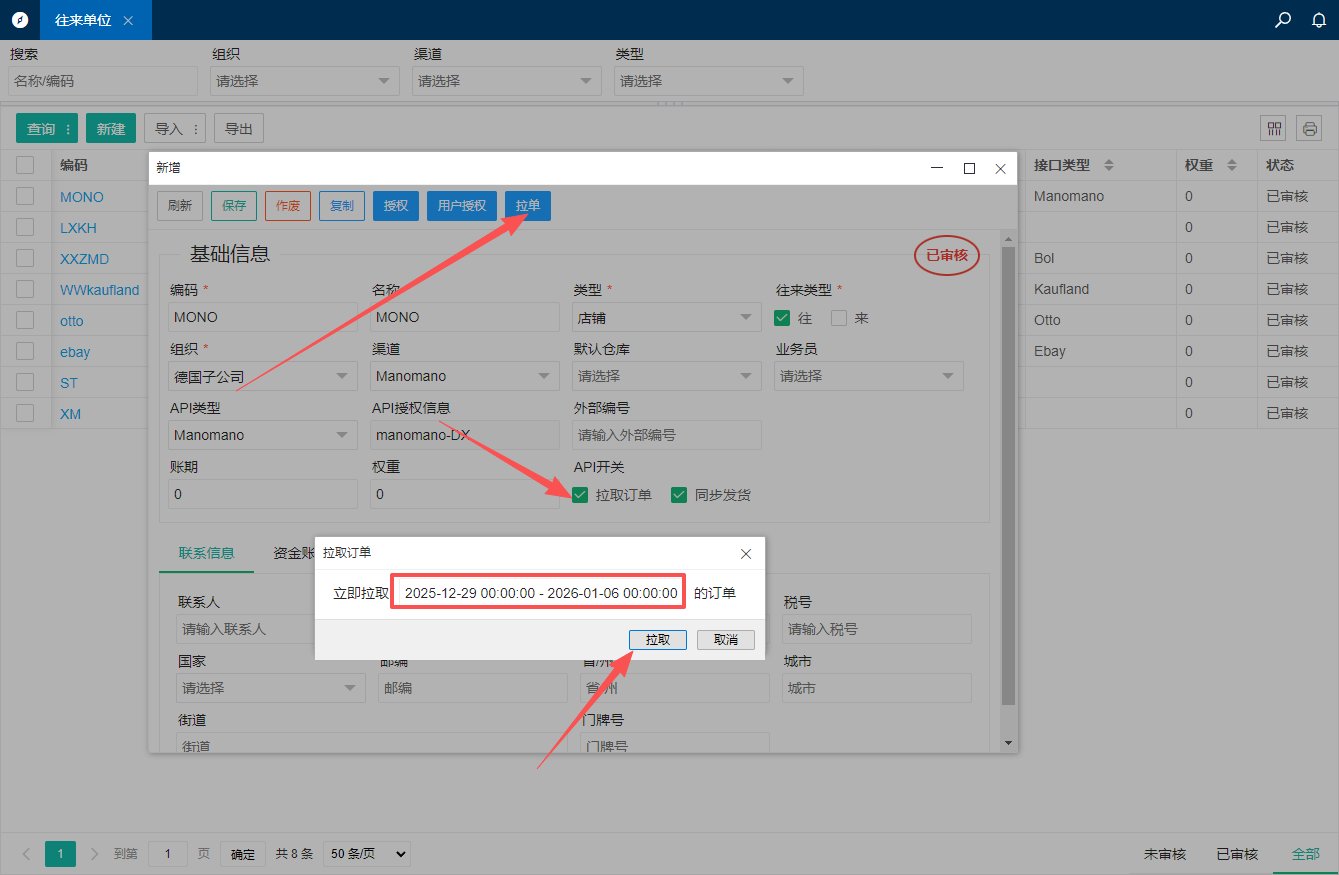
Task: Click the search magnifier icon in header
Action: click(1283, 20)
